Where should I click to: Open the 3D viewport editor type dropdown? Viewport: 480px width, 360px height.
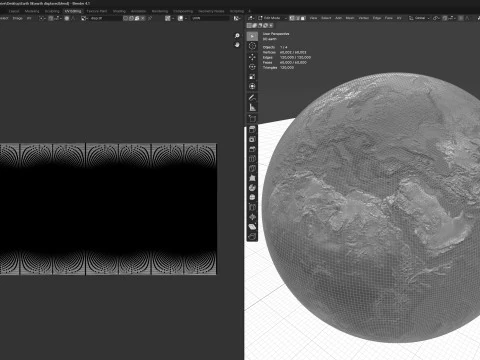[x=251, y=18]
